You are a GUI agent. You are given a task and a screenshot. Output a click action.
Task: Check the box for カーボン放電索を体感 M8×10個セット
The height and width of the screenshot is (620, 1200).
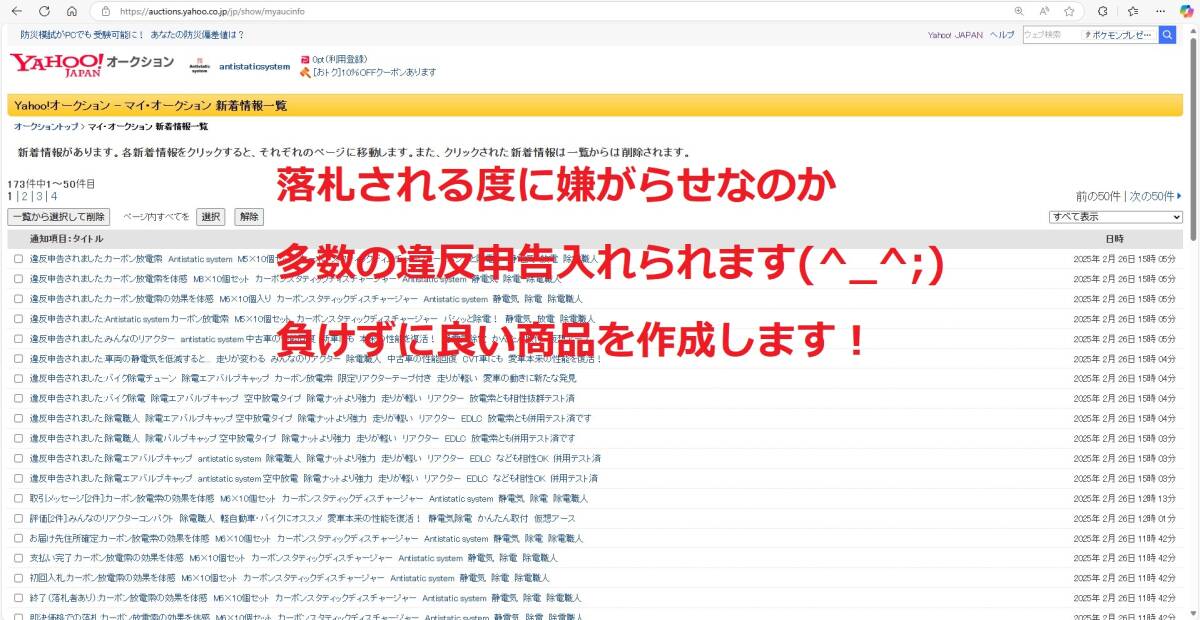(18, 278)
